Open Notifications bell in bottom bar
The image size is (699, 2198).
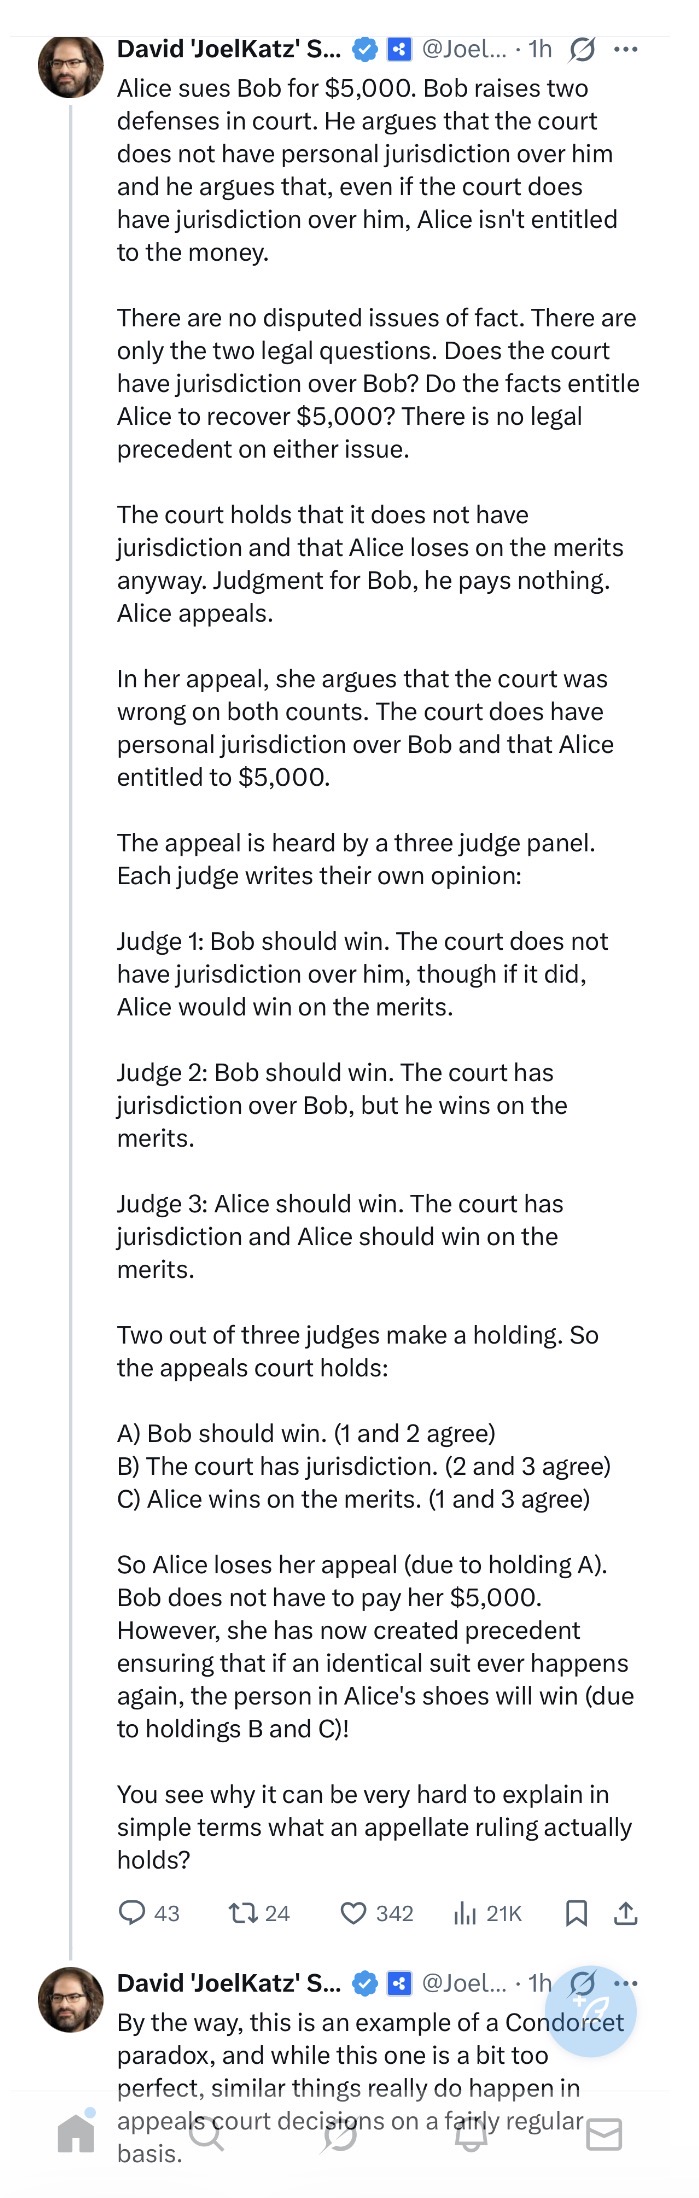[x=472, y=2134]
